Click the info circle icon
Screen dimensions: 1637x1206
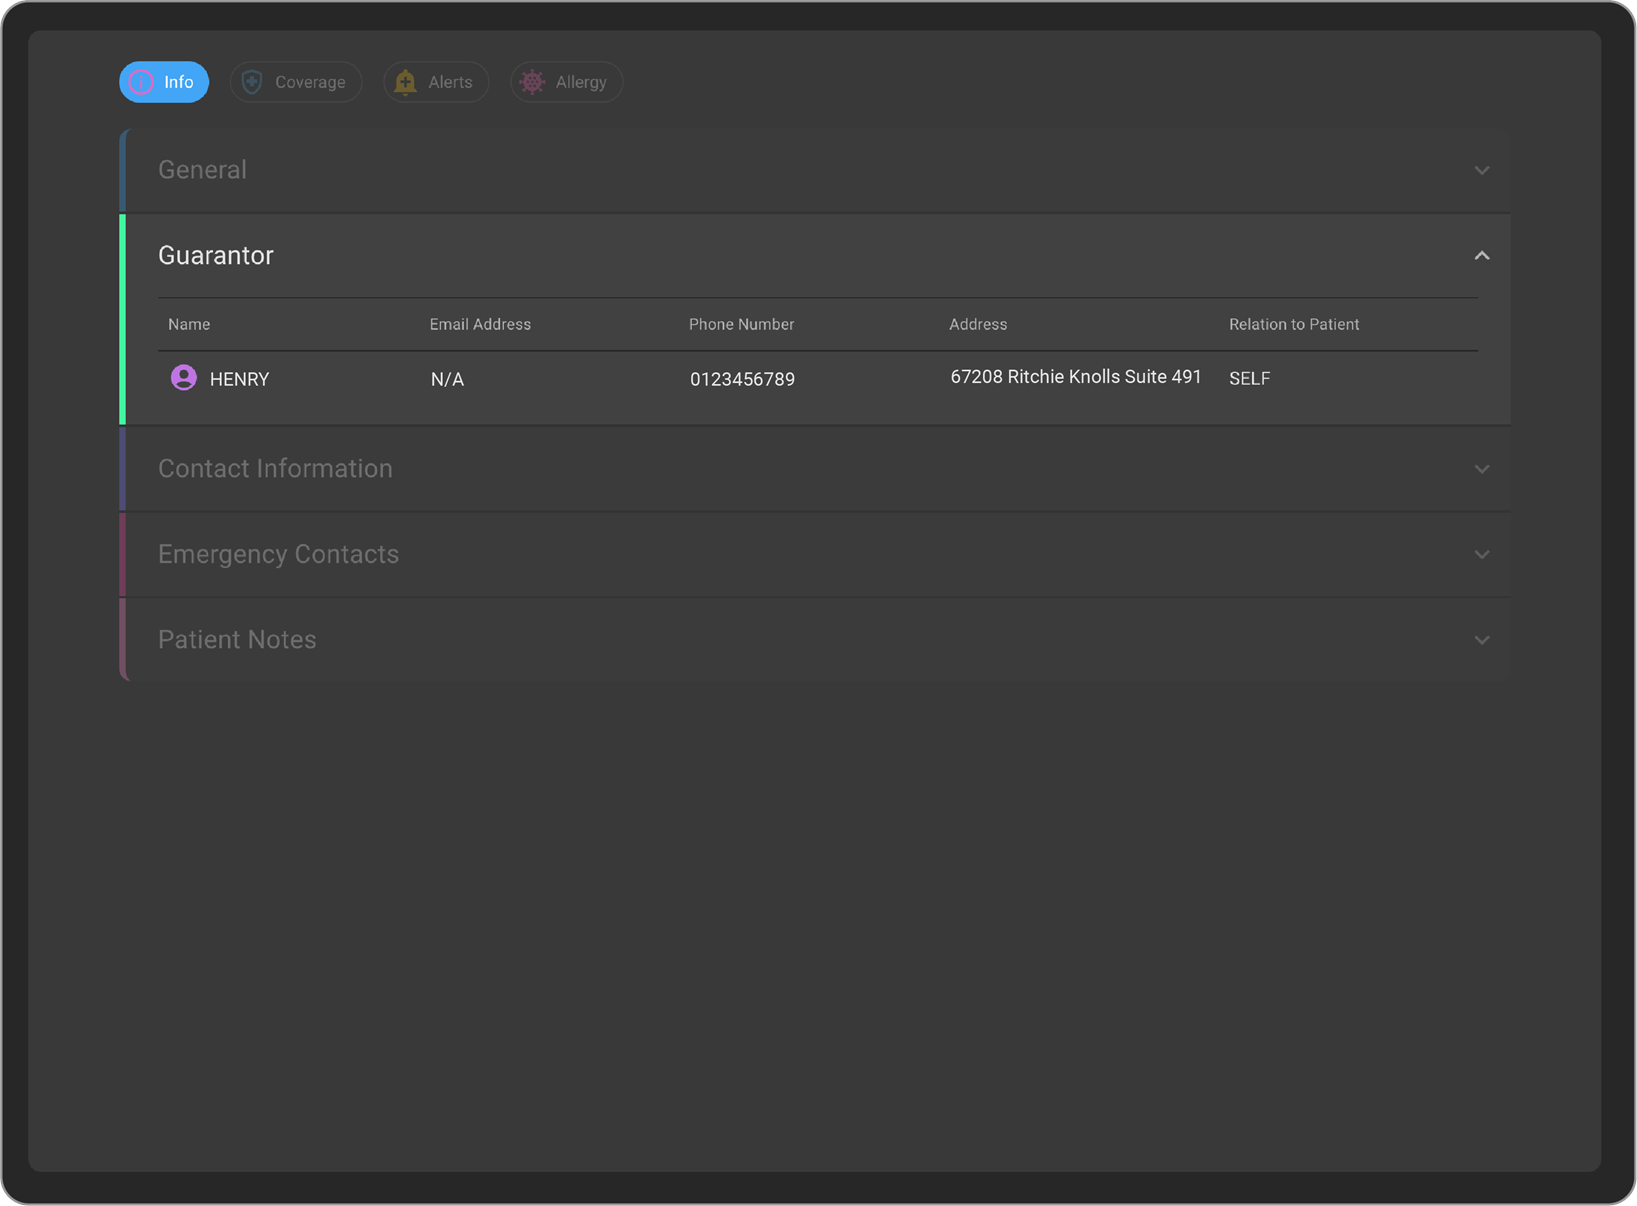pos(142,82)
